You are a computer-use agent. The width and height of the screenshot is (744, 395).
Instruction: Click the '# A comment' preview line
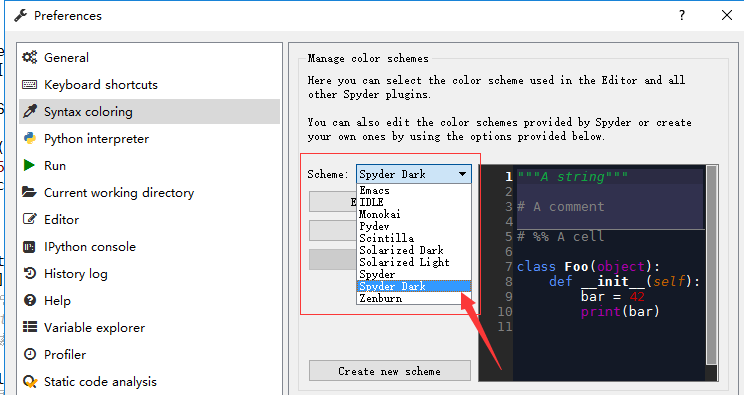click(560, 207)
